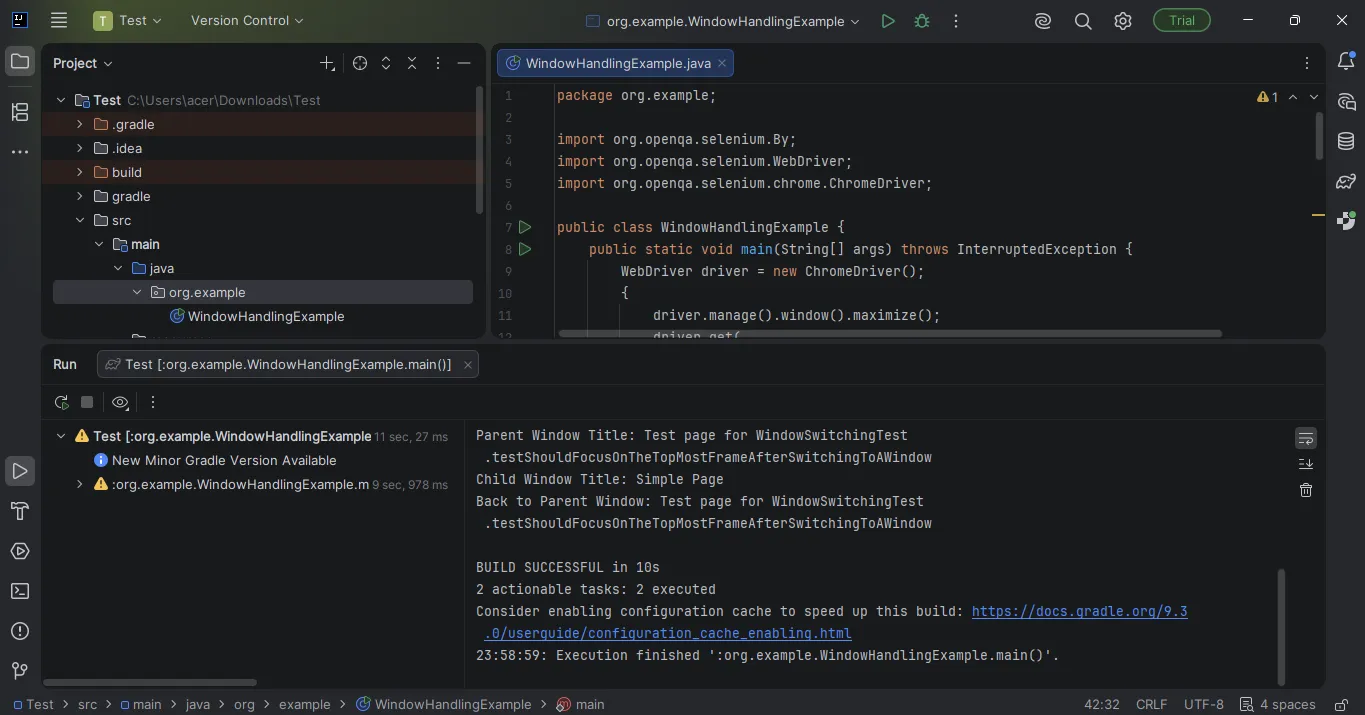Open Run toolbar more options
The width and height of the screenshot is (1365, 715).
153,402
